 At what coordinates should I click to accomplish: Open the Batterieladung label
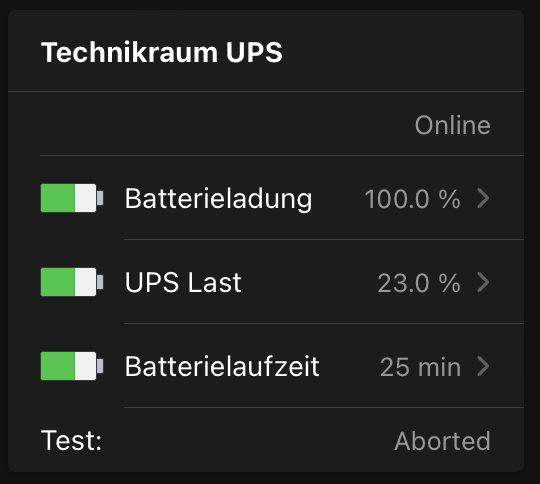(218, 199)
